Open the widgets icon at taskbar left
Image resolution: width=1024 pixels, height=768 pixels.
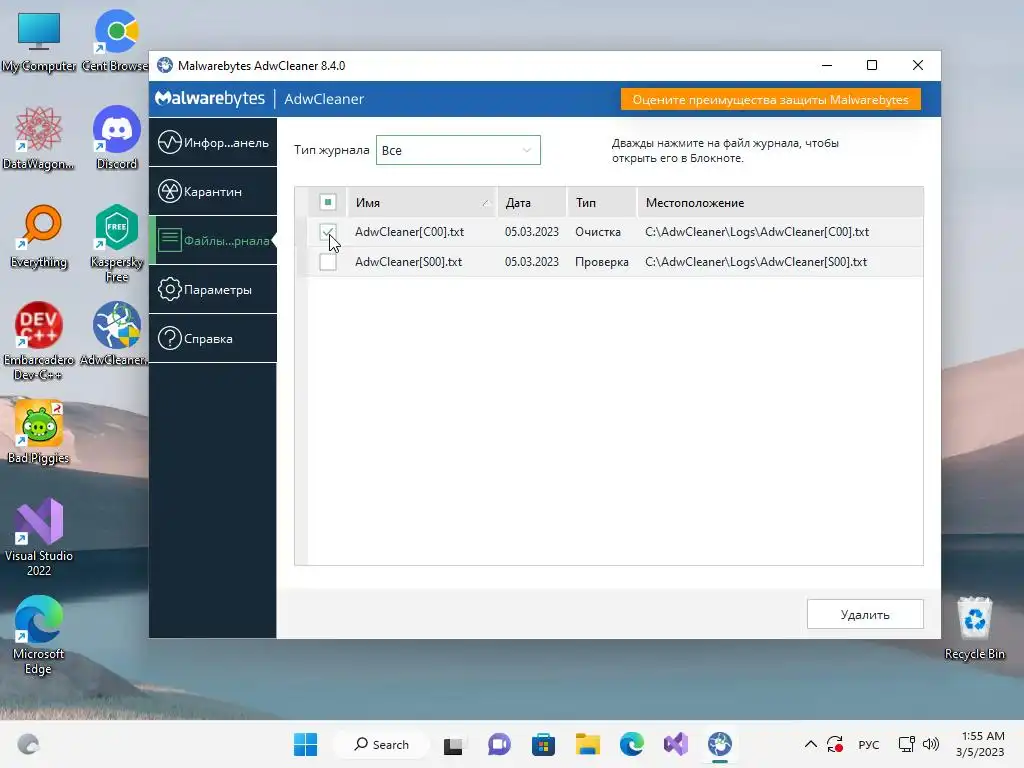28,744
